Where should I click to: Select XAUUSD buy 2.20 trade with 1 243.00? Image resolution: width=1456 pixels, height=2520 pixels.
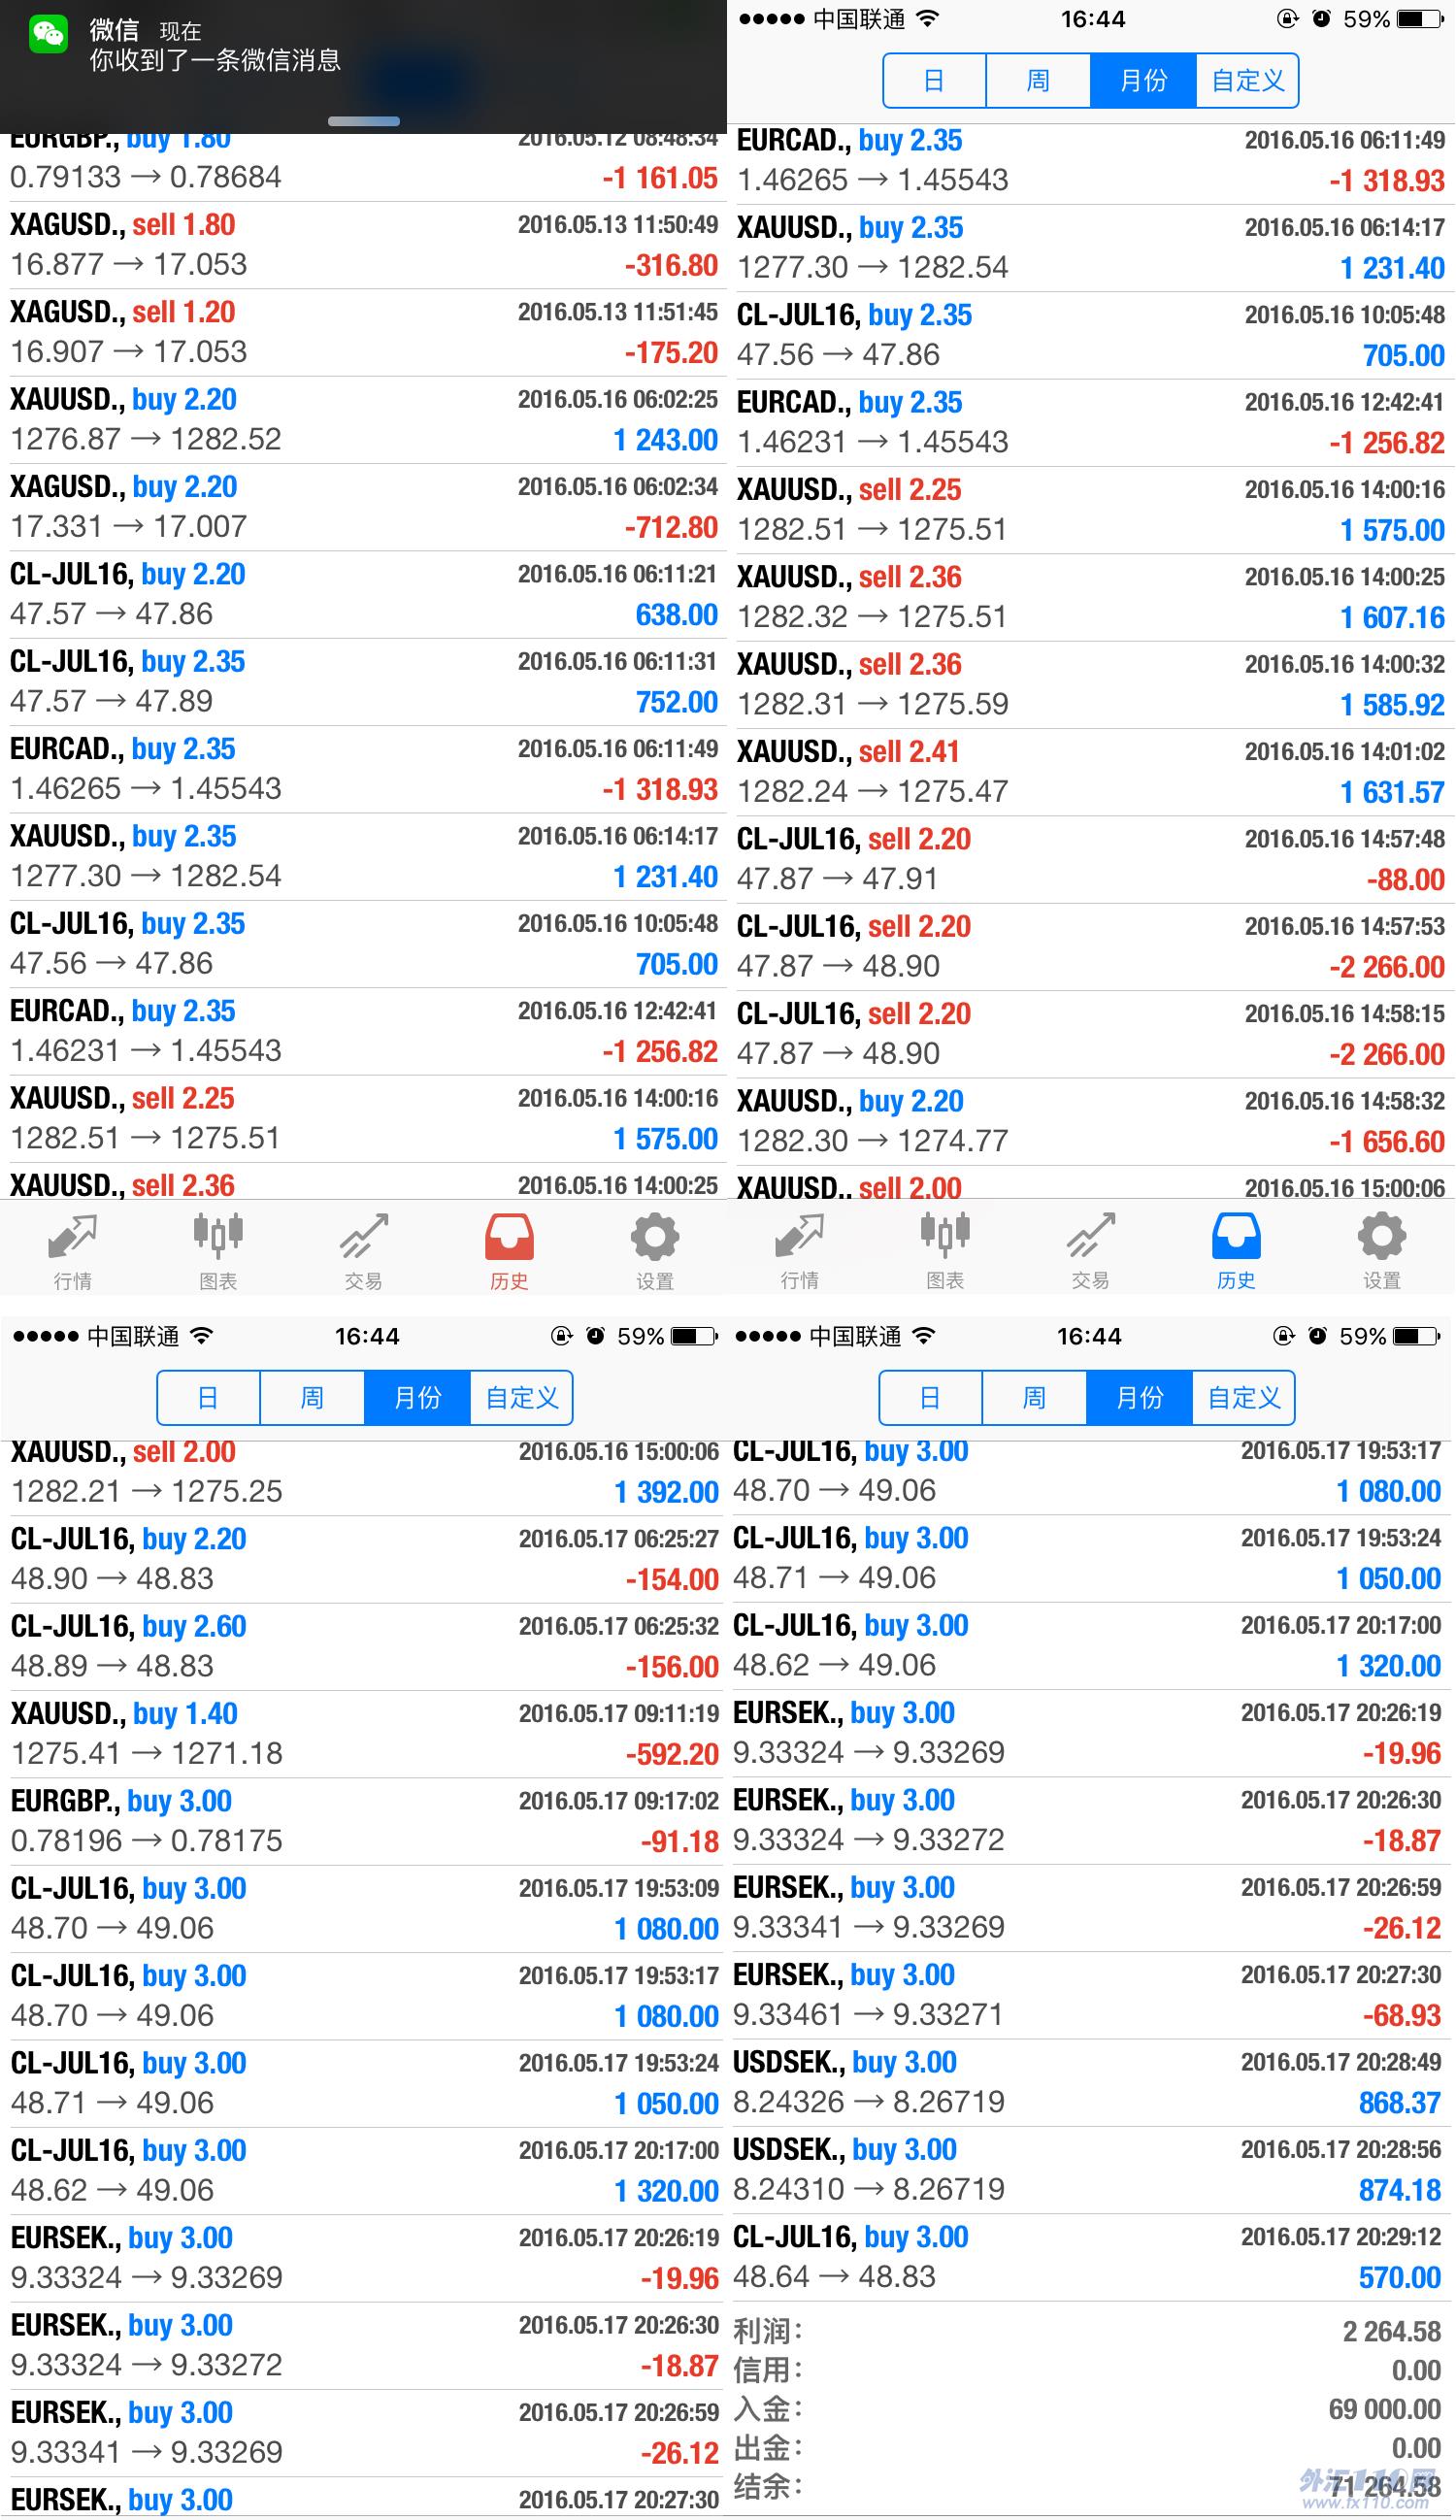pyautogui.click(x=364, y=420)
